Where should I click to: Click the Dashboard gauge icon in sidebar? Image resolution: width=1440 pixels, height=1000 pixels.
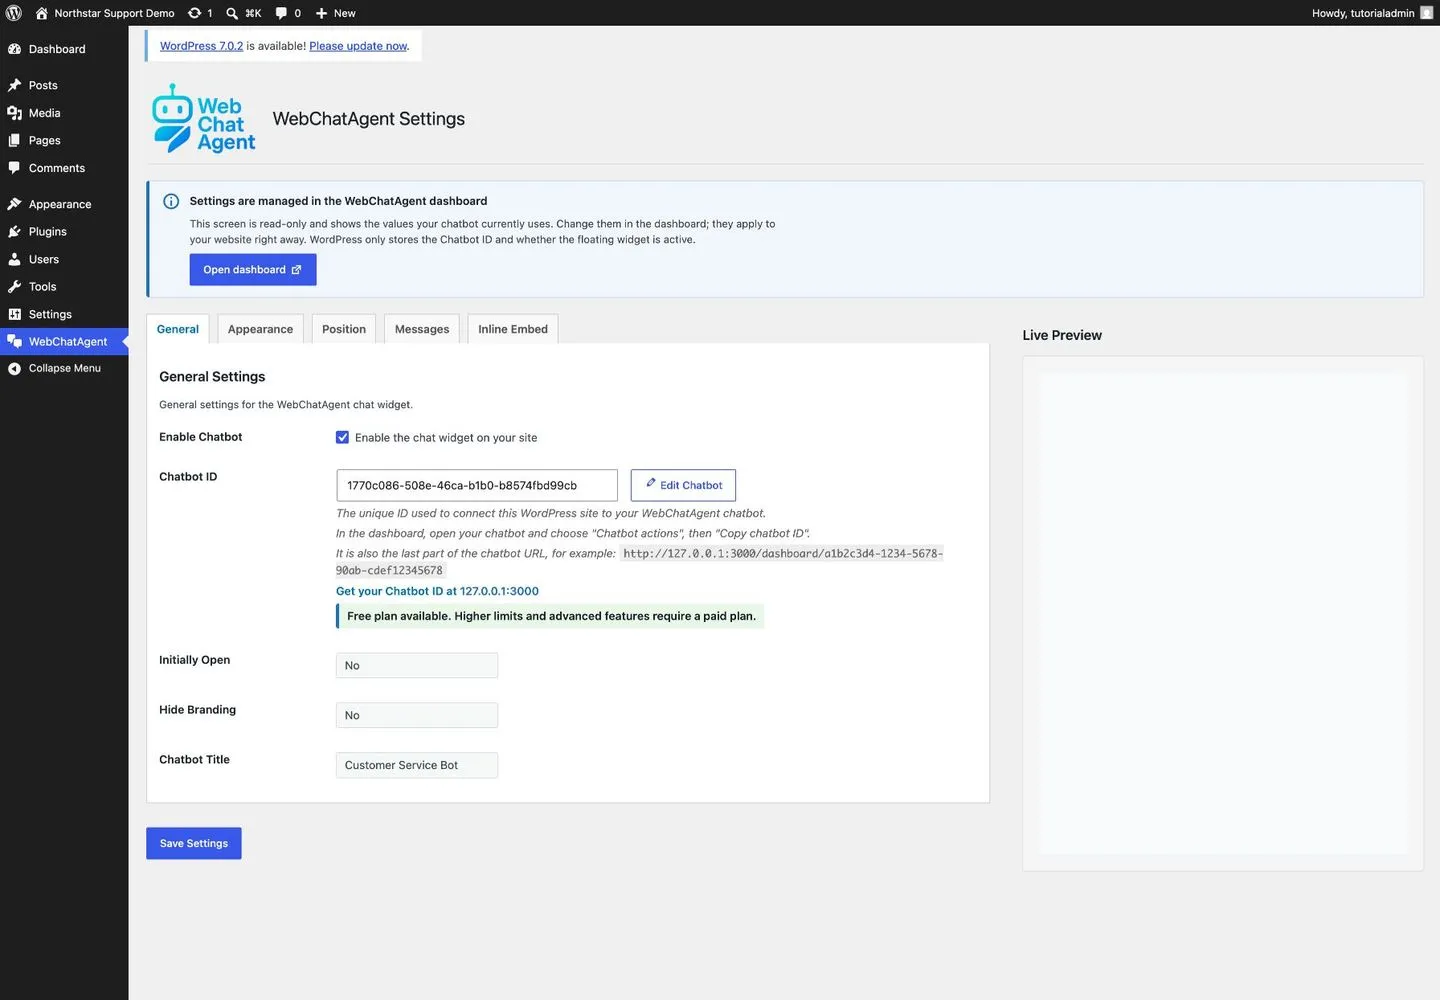(x=14, y=49)
